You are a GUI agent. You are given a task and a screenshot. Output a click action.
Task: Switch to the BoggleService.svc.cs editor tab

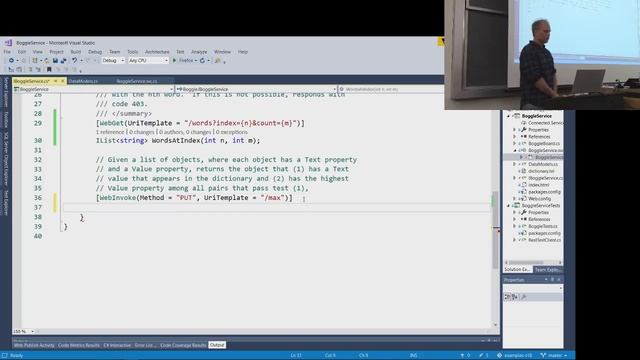pyautogui.click(x=137, y=81)
